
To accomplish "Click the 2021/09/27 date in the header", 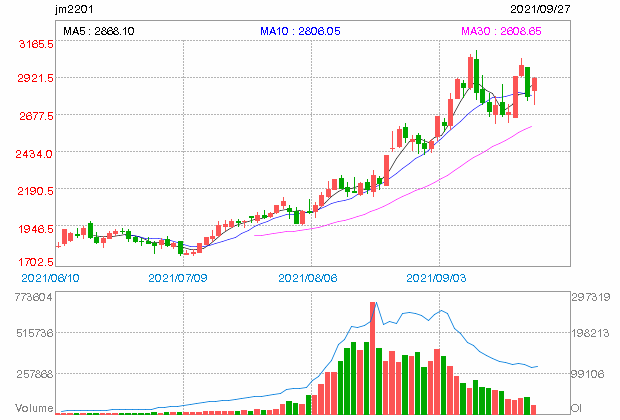I will [540, 9].
